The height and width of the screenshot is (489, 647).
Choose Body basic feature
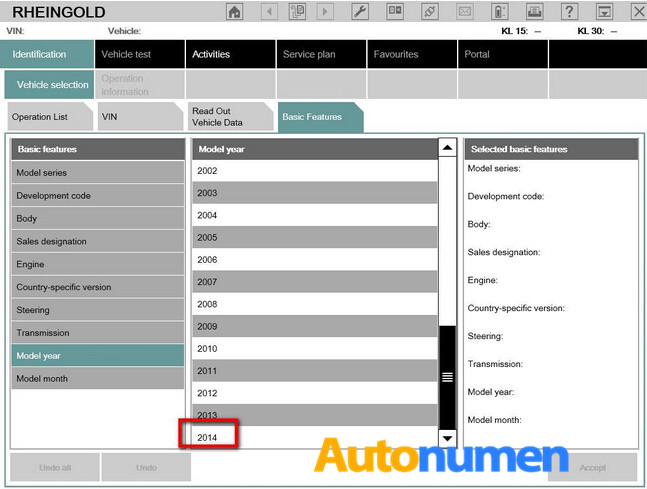point(98,218)
